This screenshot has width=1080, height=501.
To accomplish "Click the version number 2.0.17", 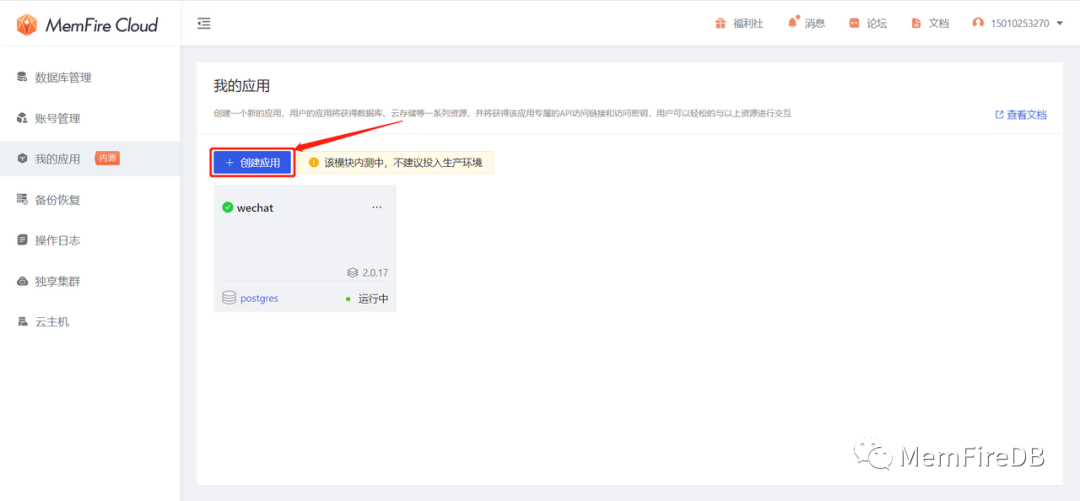I will pyautogui.click(x=375, y=273).
